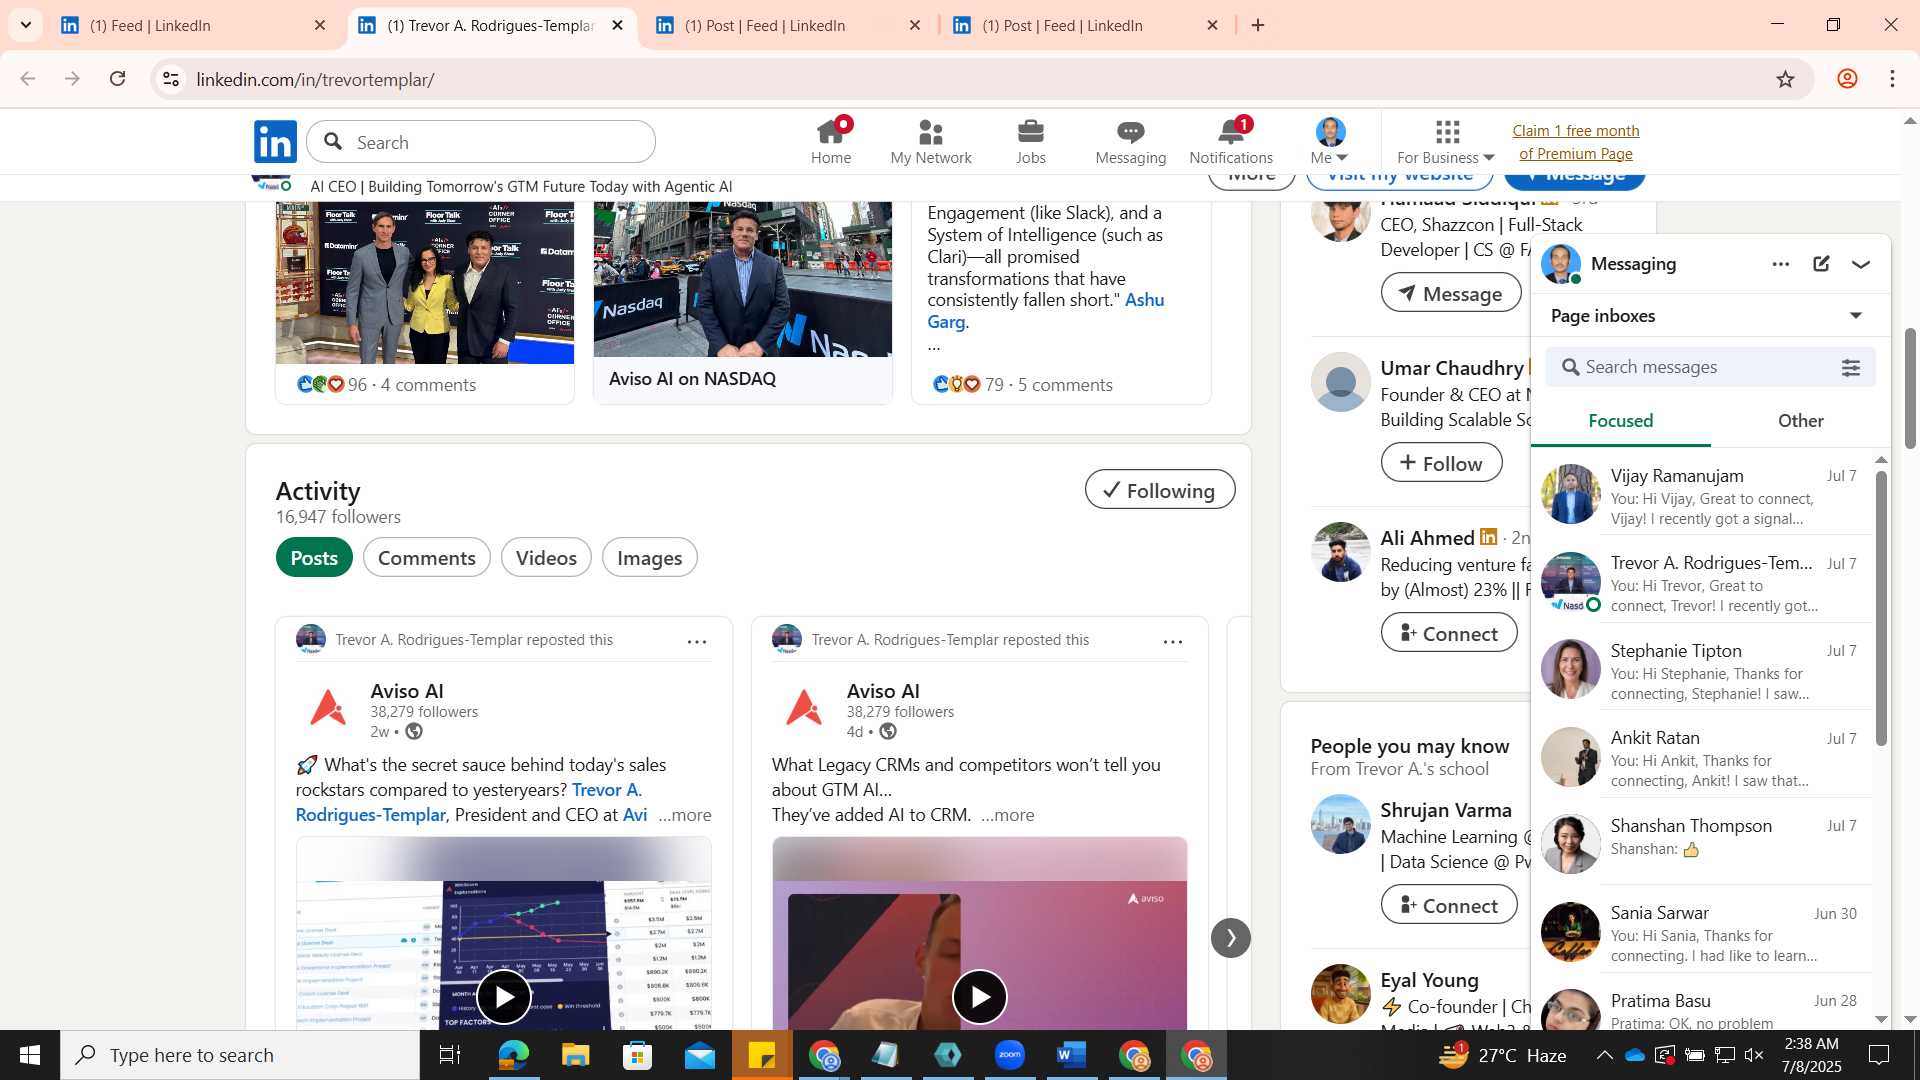Show hidden system tray icons
The width and height of the screenshot is (1920, 1080).
(x=1604, y=1055)
